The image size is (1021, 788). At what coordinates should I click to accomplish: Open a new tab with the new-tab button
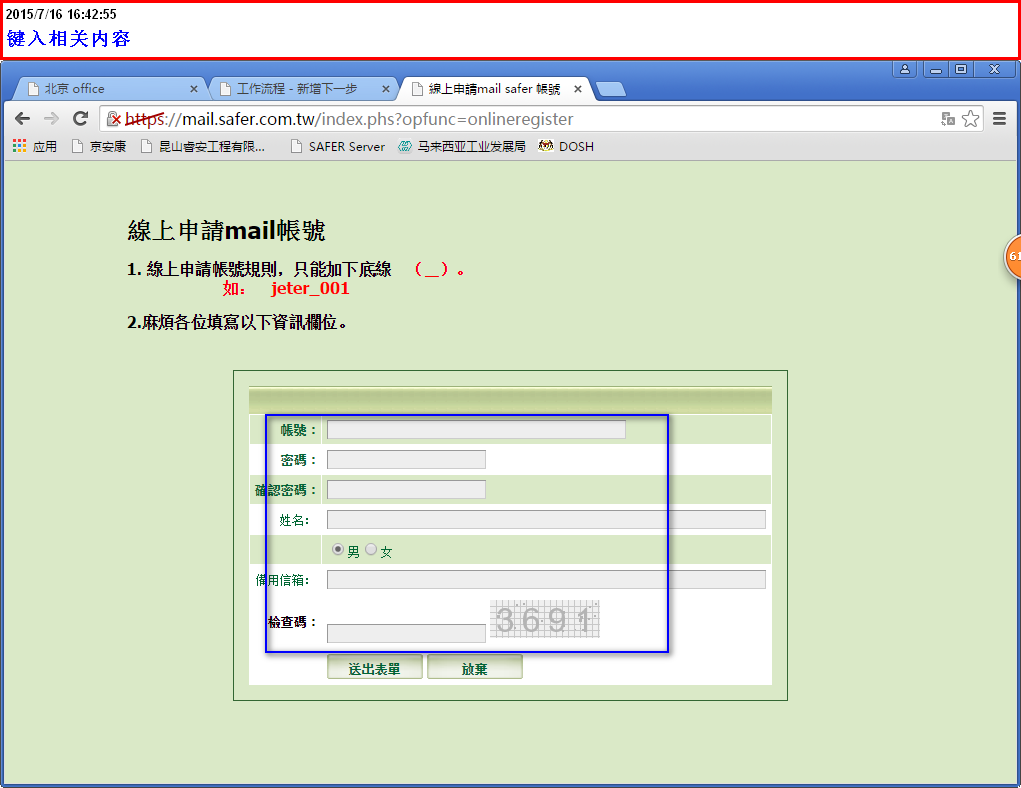tap(610, 89)
